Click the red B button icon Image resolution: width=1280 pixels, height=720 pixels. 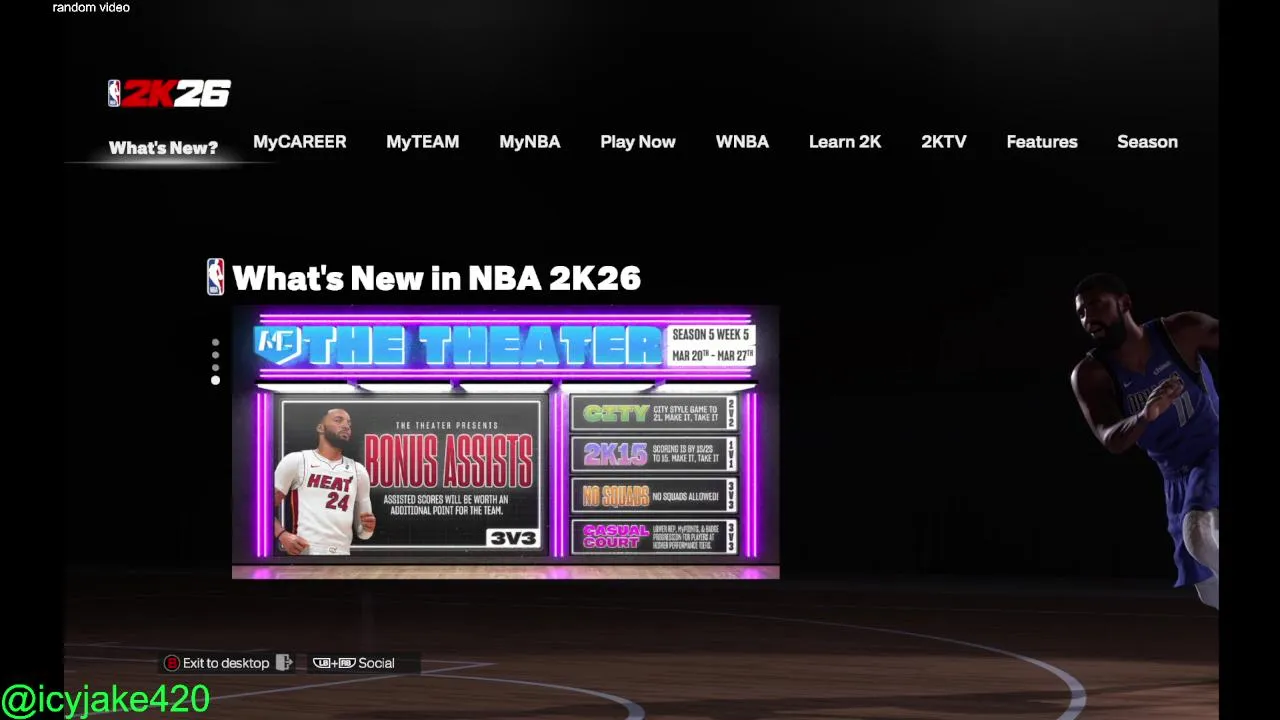pos(171,663)
